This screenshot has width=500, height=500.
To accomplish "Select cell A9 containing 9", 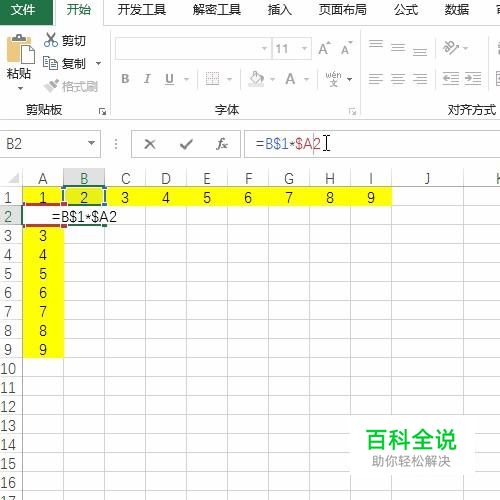I will [43, 349].
